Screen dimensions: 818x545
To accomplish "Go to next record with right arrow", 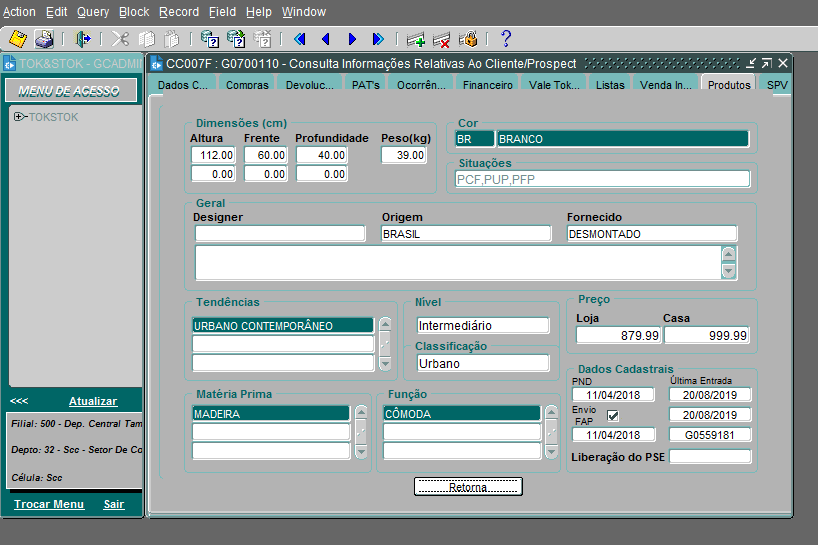I will click(352, 39).
